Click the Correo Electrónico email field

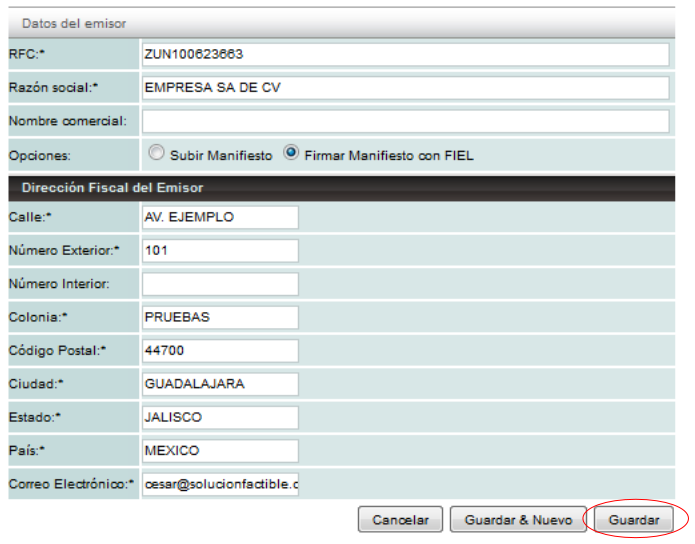[x=220, y=484]
